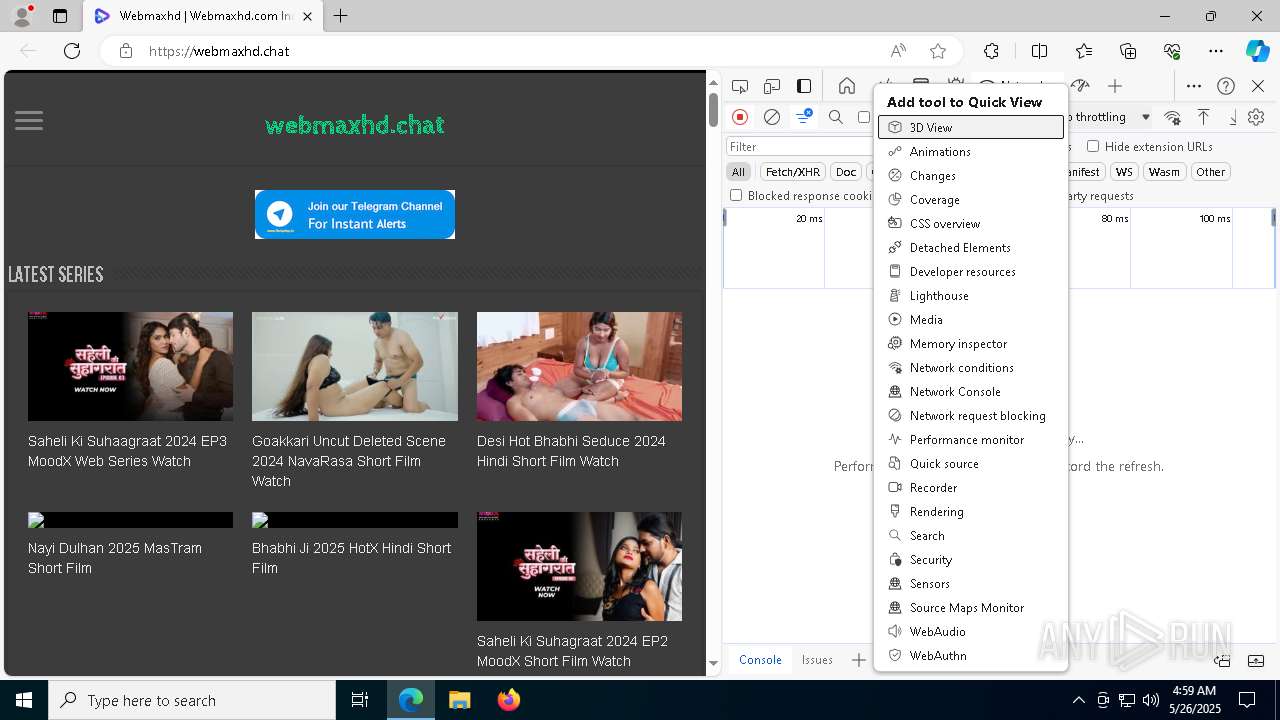Click DevTools inspect element icon
This screenshot has width=1280, height=720.
click(740, 86)
